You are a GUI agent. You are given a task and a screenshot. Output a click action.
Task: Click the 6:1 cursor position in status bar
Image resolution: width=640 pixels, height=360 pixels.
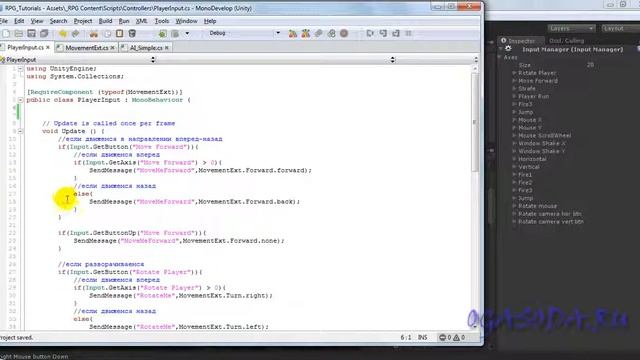[x=406, y=338]
